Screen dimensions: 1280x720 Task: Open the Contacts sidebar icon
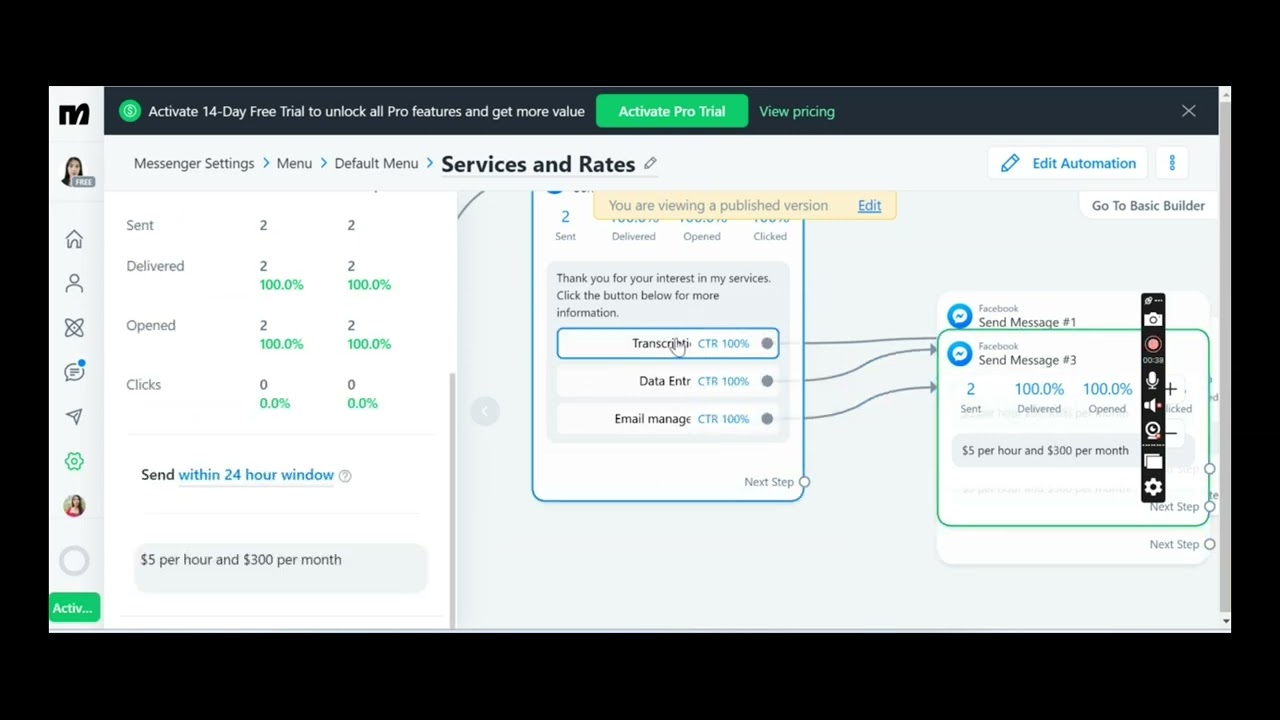tap(74, 284)
